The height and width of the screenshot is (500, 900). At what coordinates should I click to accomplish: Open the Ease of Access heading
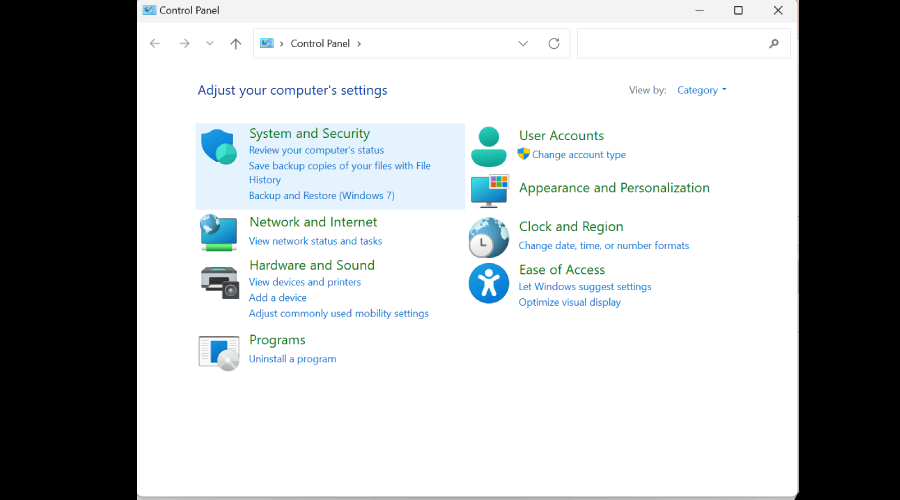[x=562, y=270]
